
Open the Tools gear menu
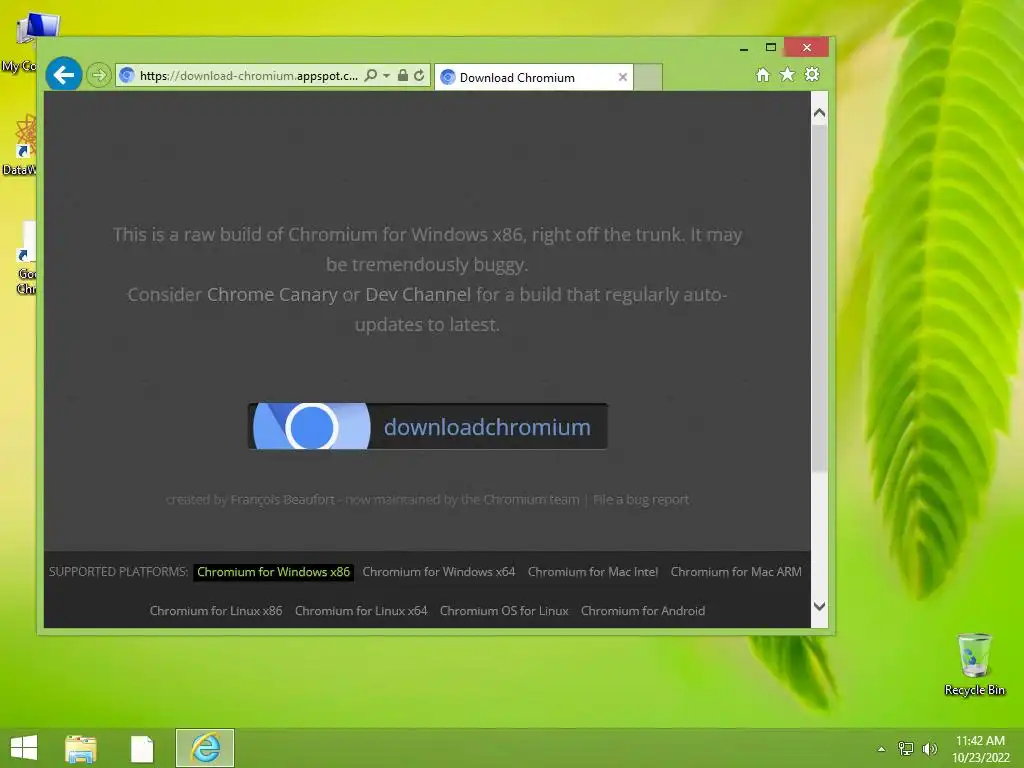click(812, 74)
